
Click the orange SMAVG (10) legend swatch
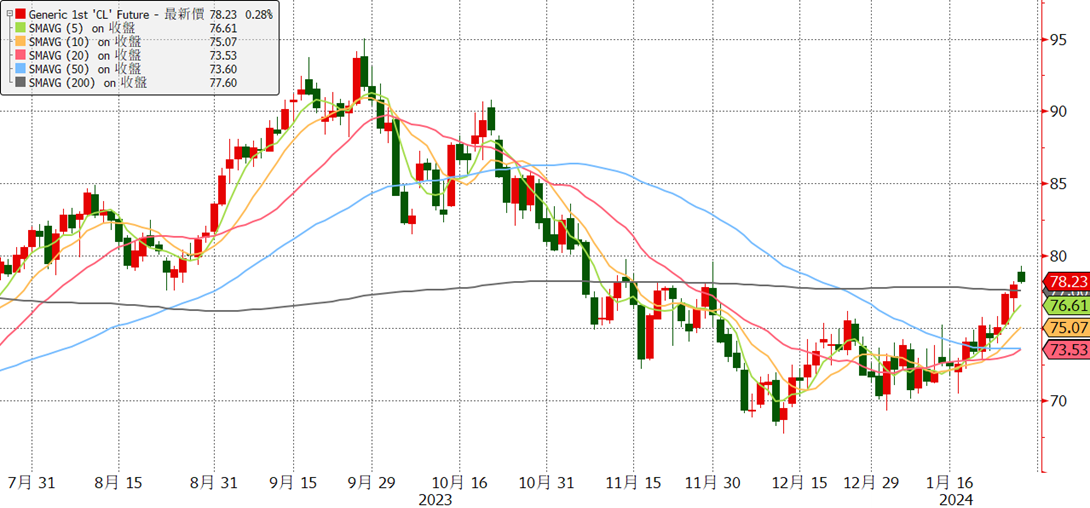pos(21,42)
